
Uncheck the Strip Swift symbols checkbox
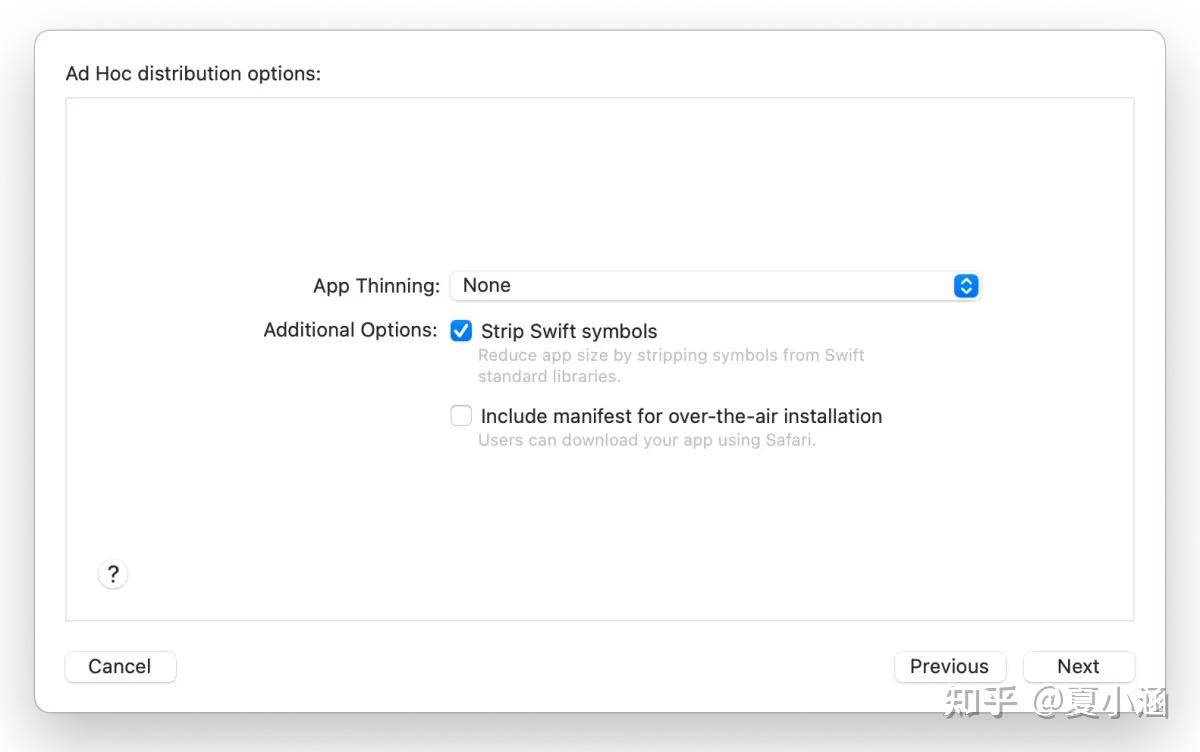(x=461, y=331)
